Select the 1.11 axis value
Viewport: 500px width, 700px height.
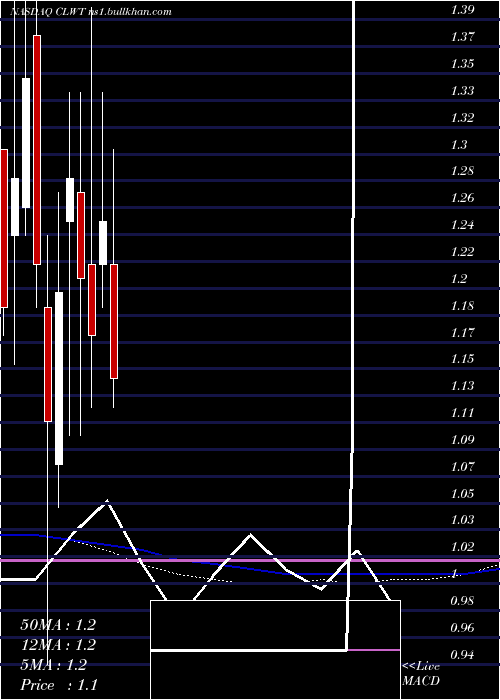click(x=462, y=412)
